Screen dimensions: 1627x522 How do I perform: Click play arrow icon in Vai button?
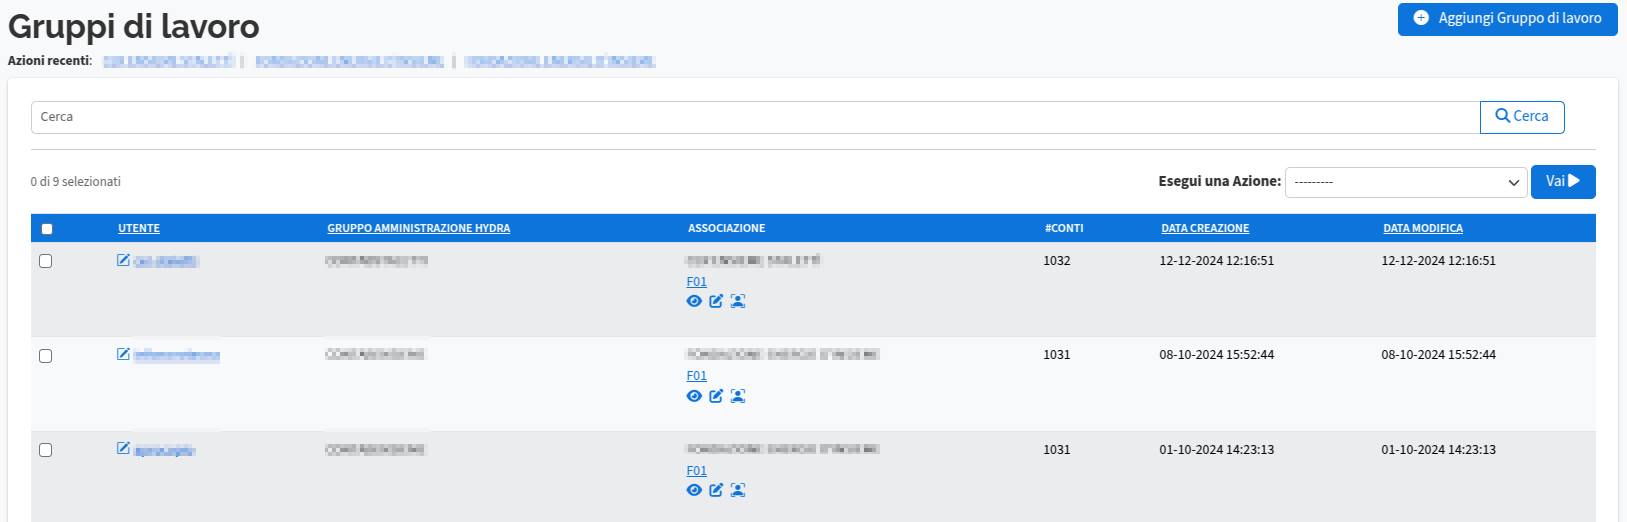1574,181
